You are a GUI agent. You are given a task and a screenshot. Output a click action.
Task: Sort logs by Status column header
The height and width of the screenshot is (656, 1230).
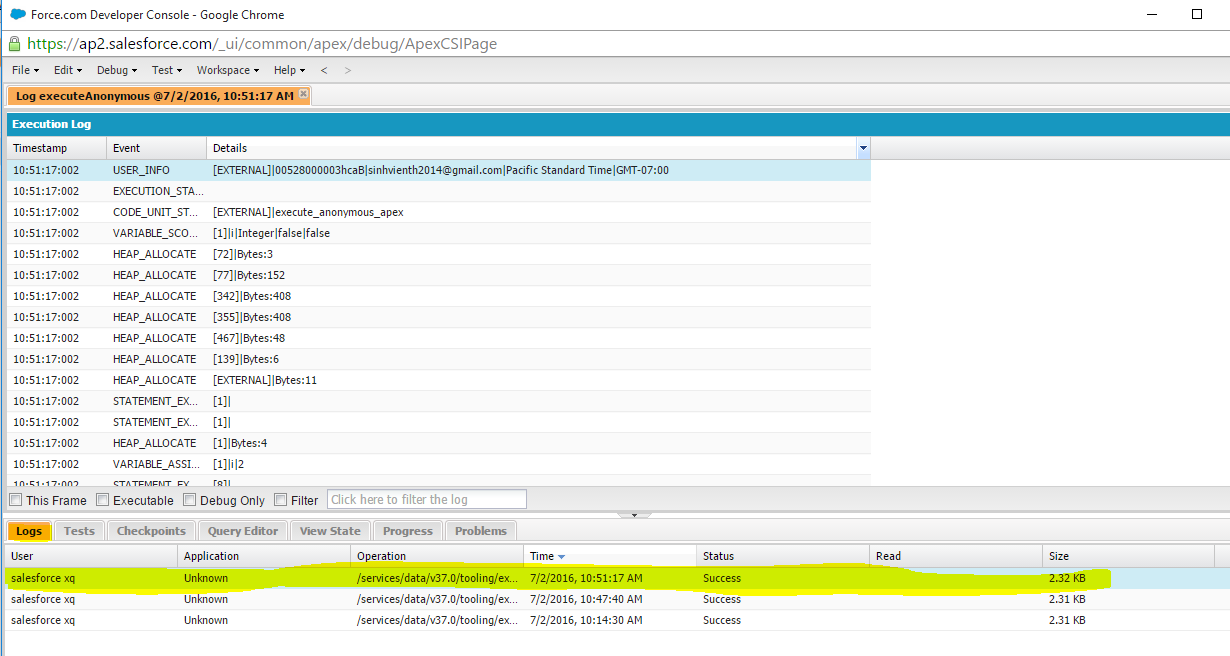click(783, 556)
